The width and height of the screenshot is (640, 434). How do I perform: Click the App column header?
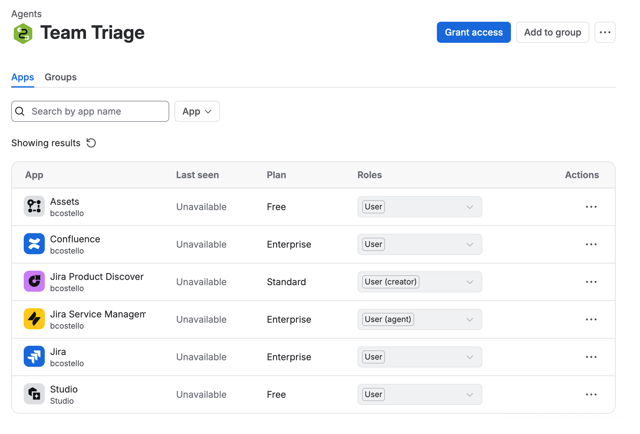[x=34, y=175]
